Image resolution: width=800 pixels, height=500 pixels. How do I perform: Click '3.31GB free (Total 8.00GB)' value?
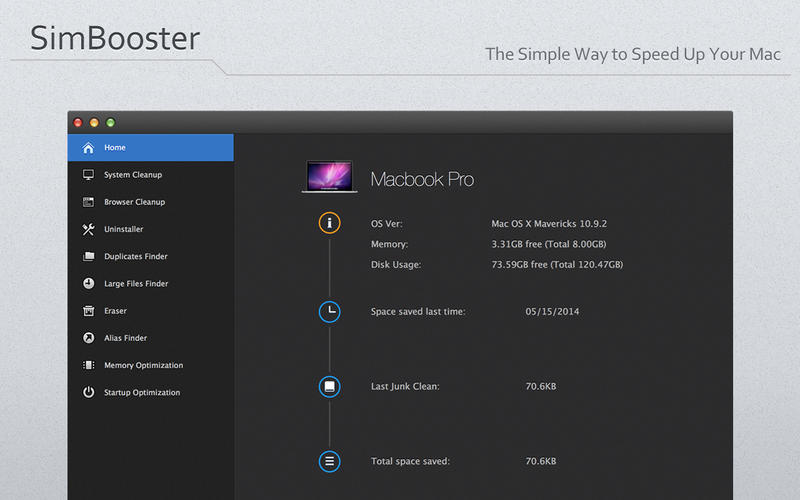pos(549,244)
